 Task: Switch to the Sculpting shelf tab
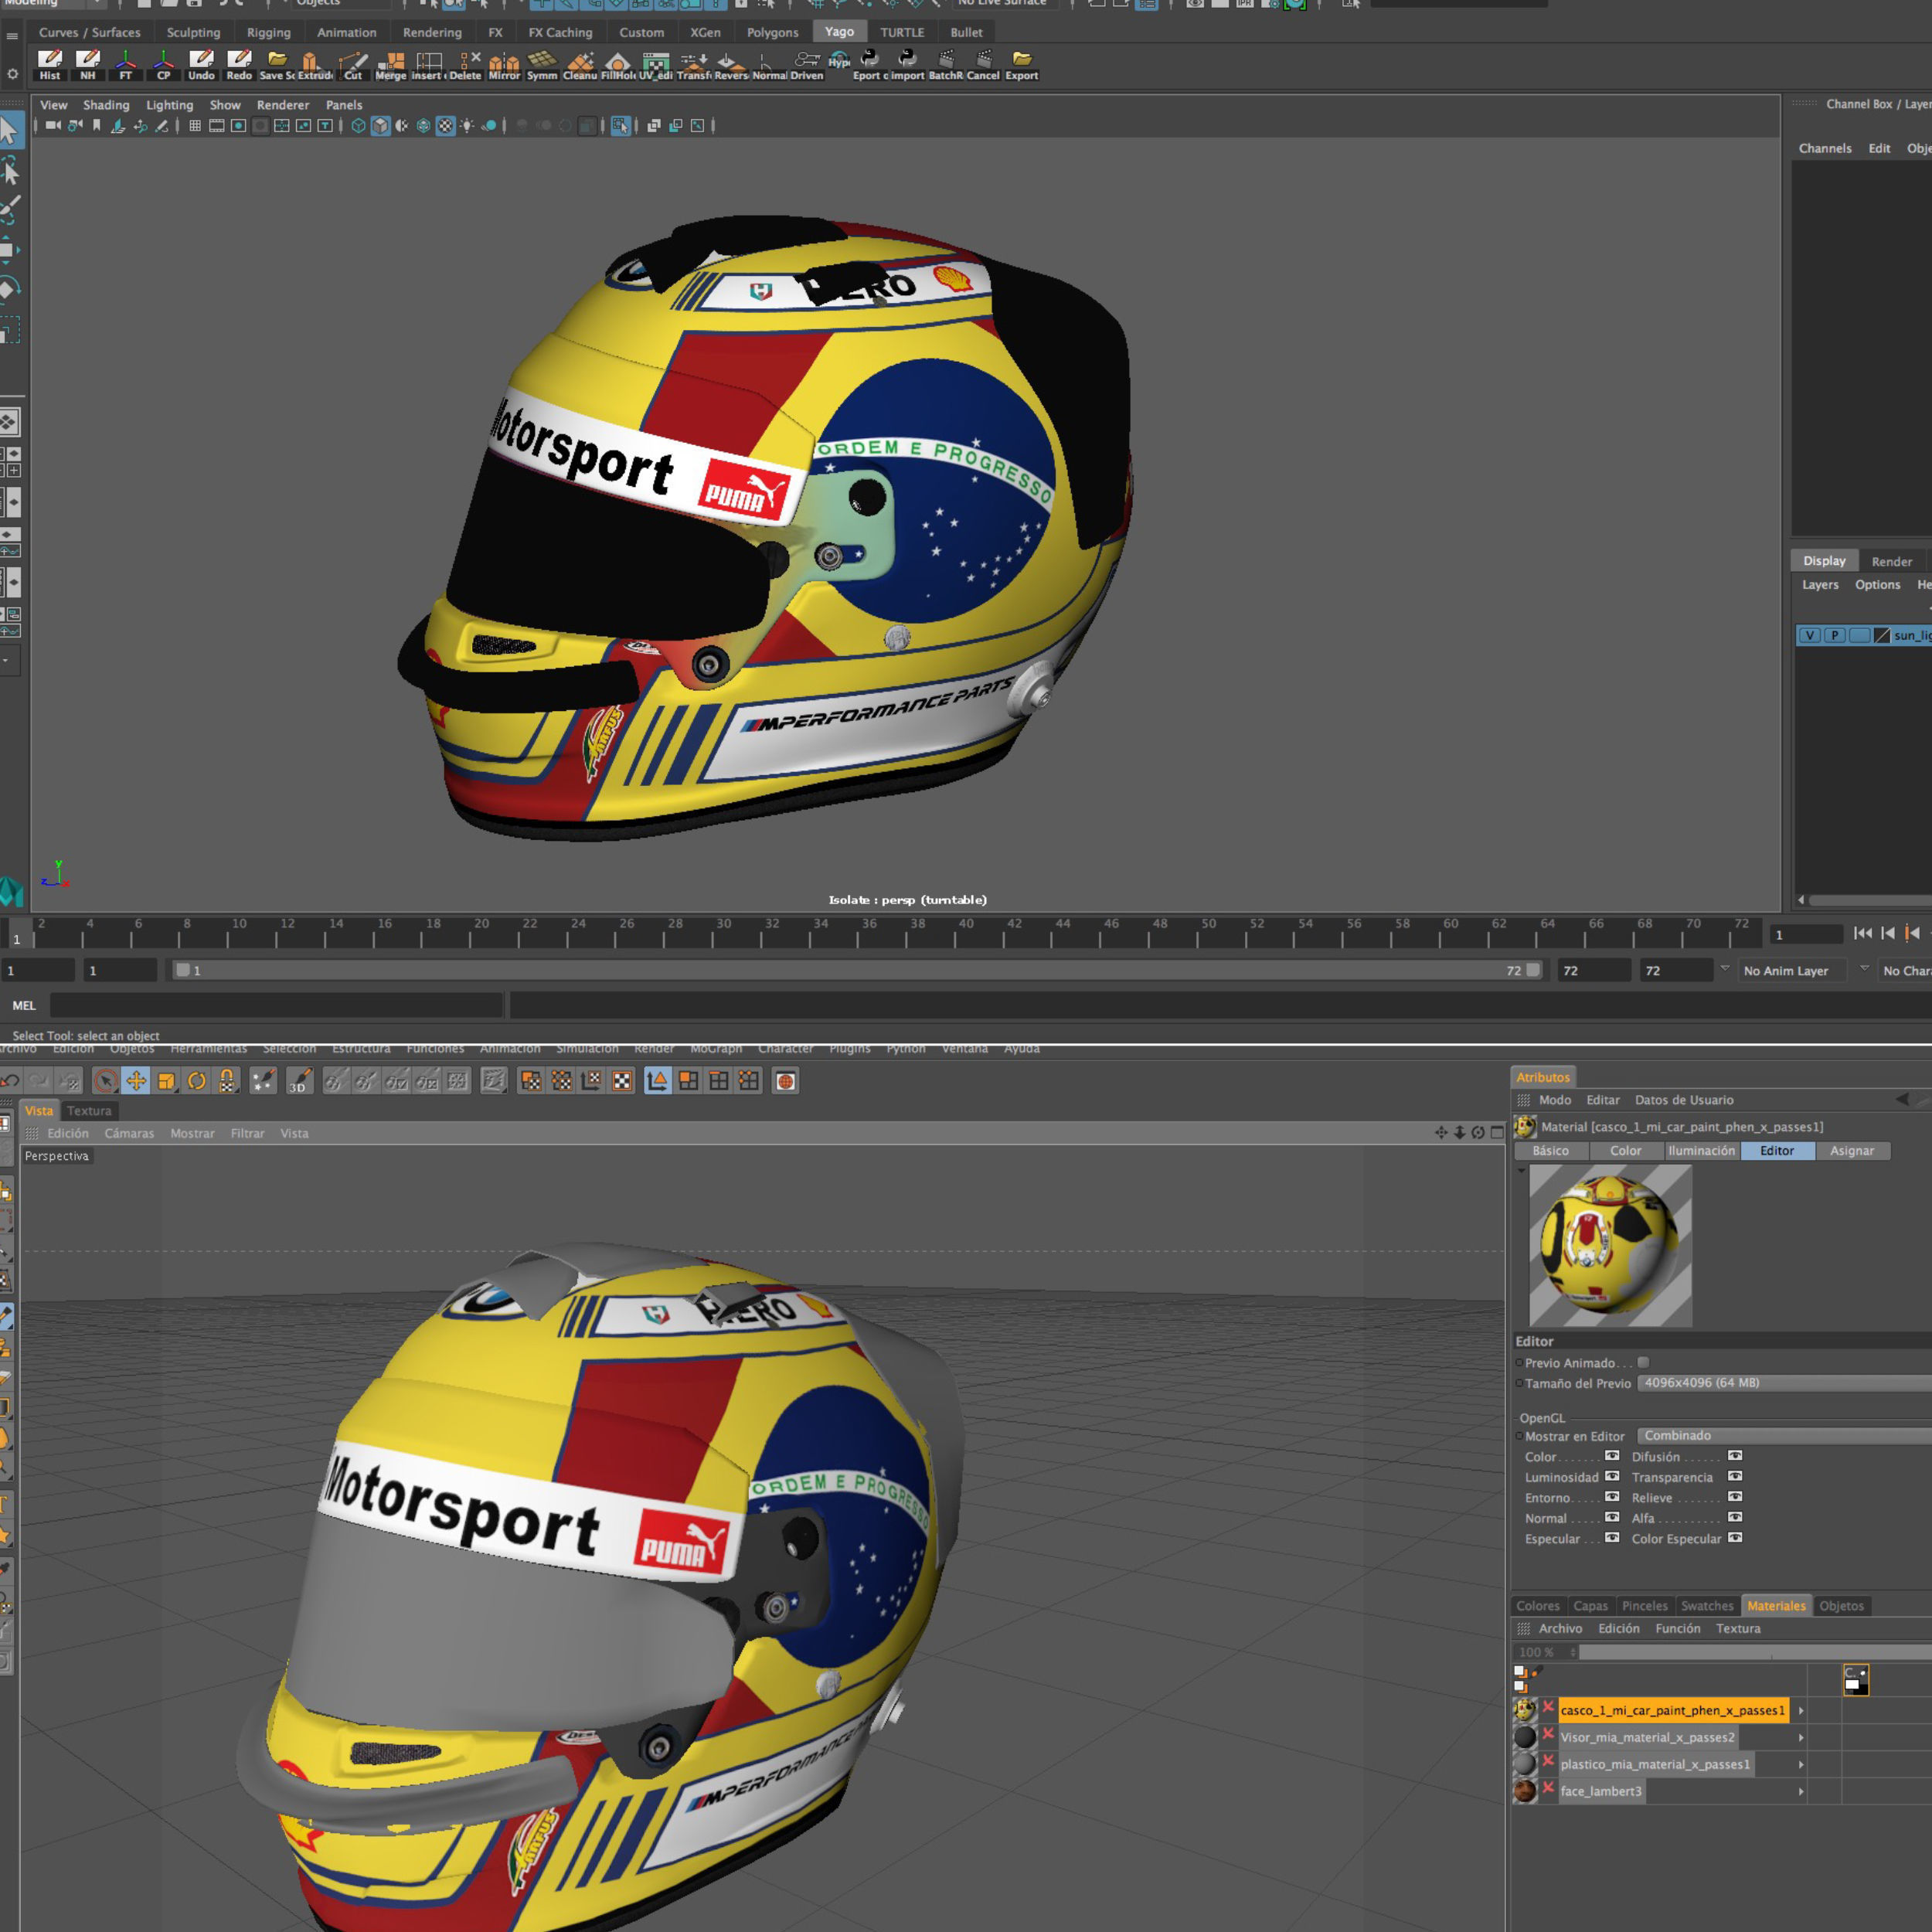193,32
